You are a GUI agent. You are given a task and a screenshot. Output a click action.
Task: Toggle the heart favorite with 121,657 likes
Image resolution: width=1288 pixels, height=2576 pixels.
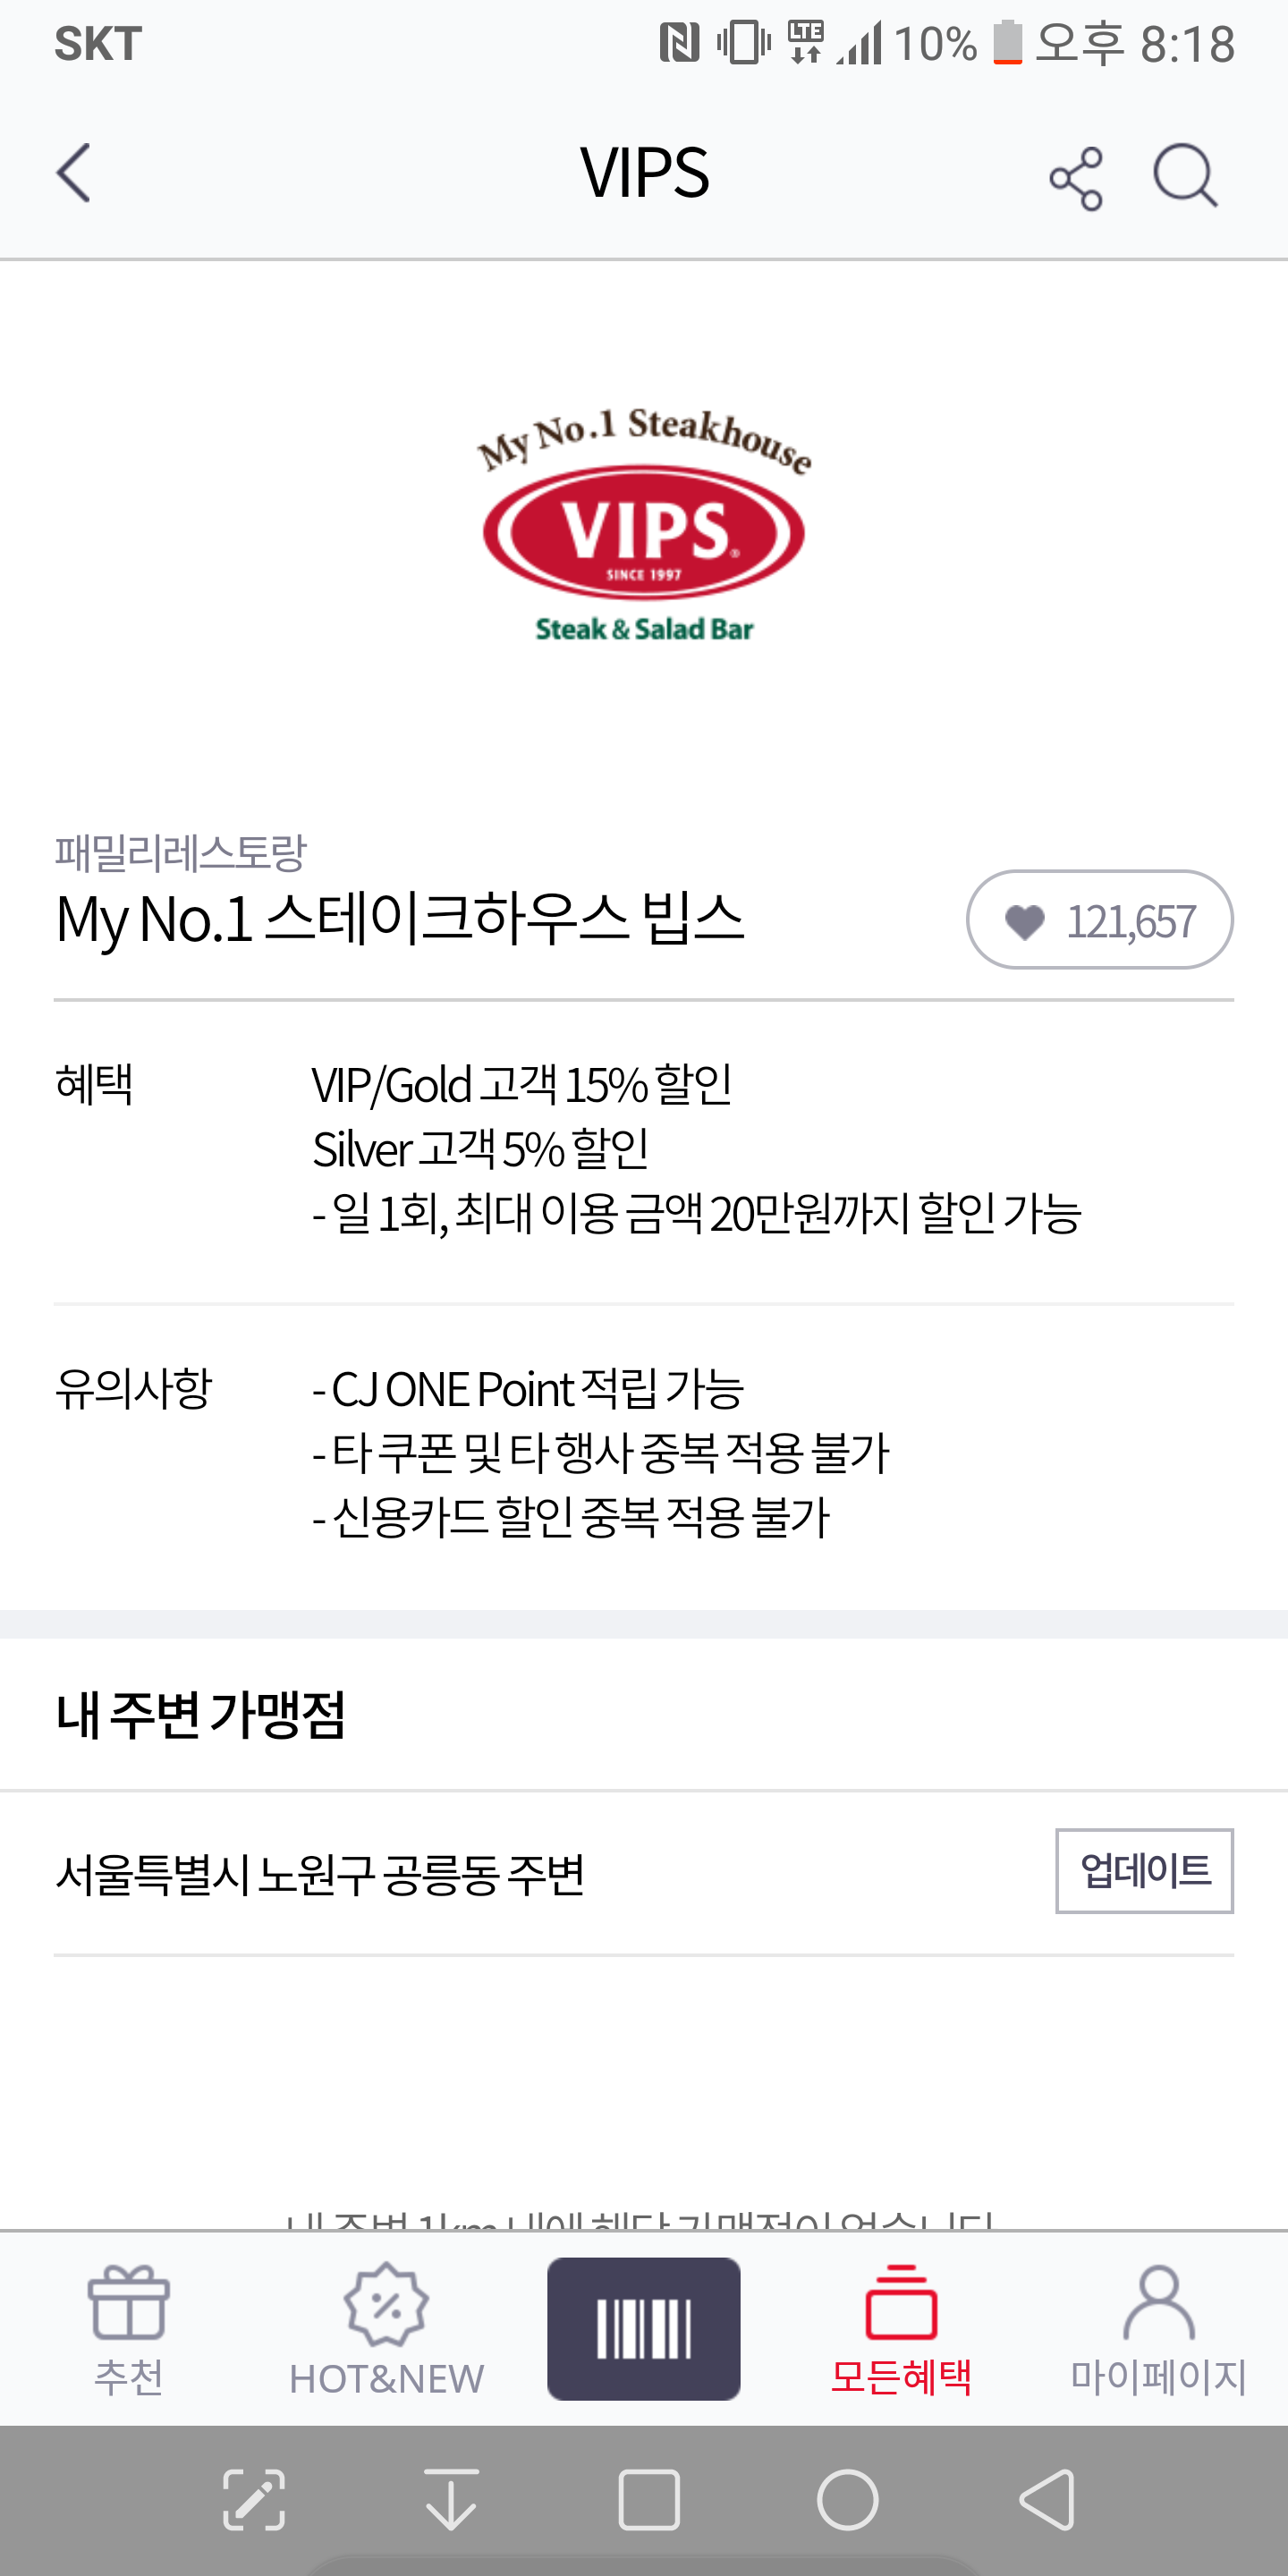pos(1099,920)
